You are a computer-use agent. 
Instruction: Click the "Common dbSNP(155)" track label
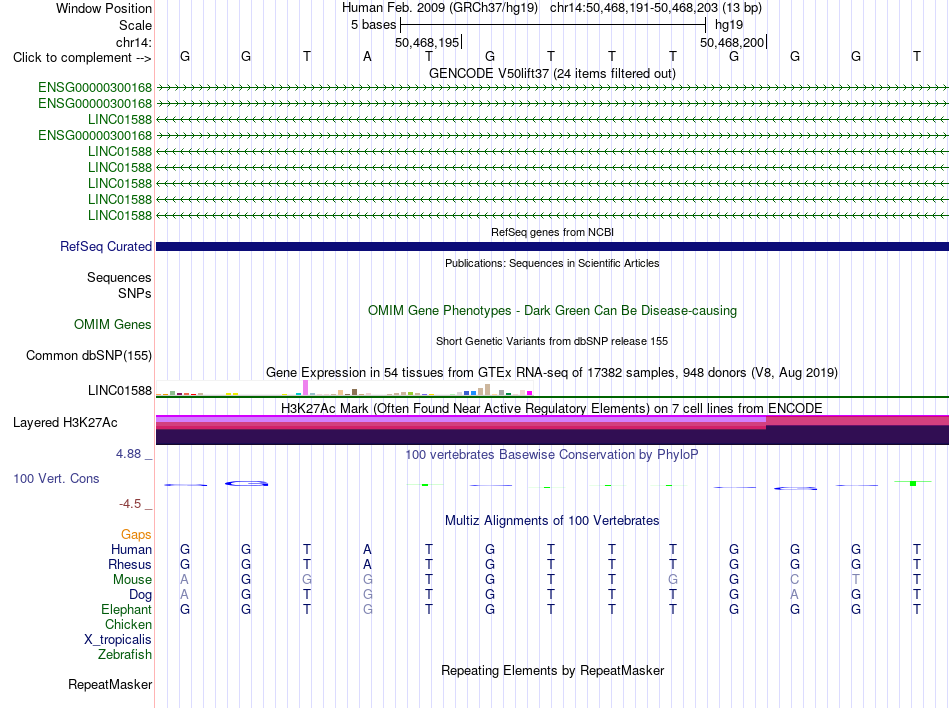pyautogui.click(x=88, y=356)
